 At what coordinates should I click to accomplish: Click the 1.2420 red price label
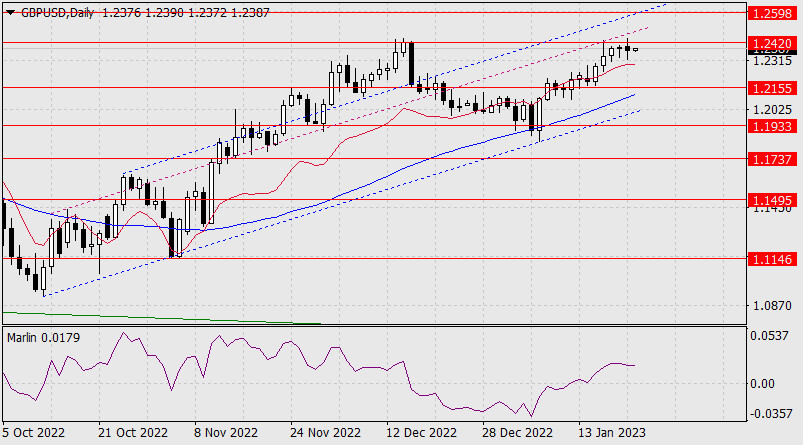pyautogui.click(x=772, y=43)
